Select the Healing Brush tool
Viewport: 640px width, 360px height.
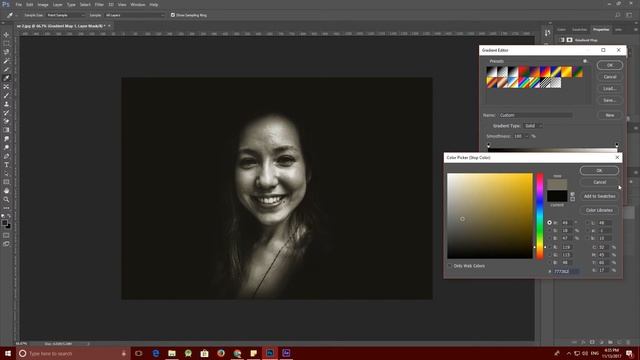tap(6, 87)
